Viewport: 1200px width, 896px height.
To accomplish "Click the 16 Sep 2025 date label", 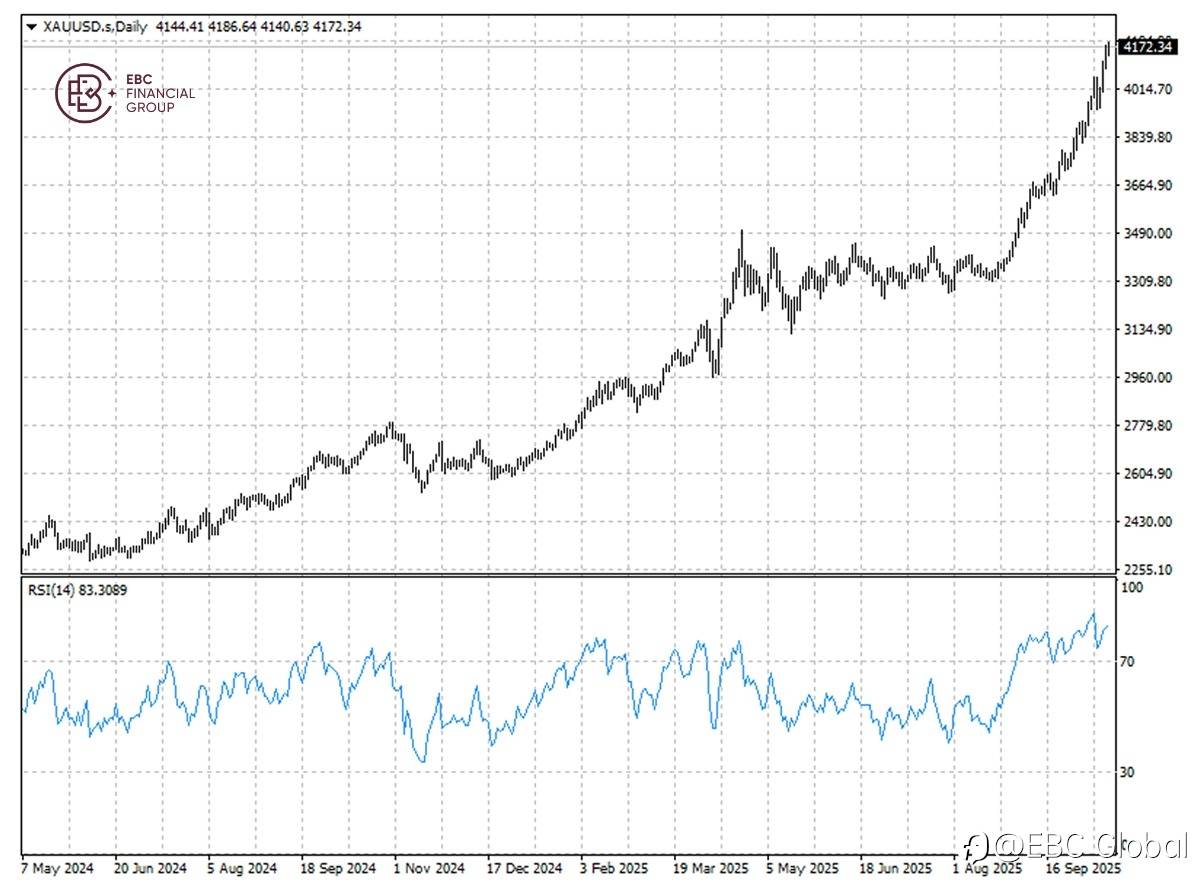I will click(x=1083, y=869).
